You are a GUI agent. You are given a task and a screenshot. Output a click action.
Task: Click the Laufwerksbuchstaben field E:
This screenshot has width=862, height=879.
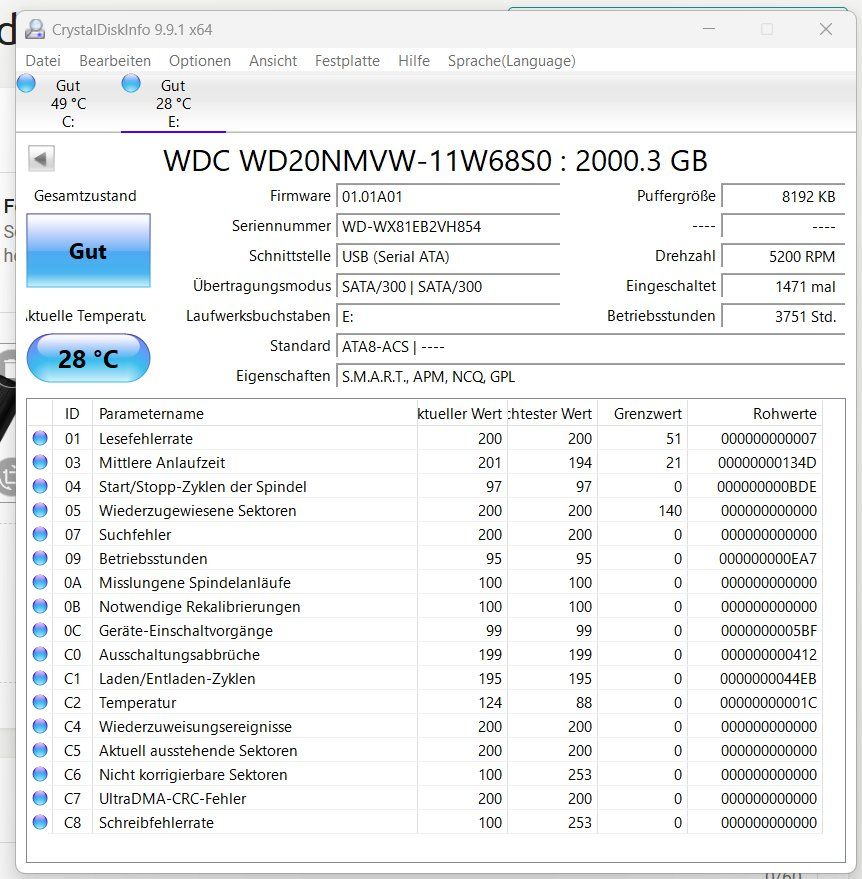(447, 317)
